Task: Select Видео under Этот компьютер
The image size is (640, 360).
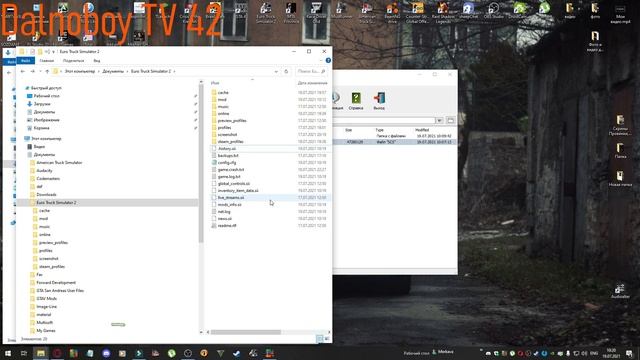Action: point(39,147)
